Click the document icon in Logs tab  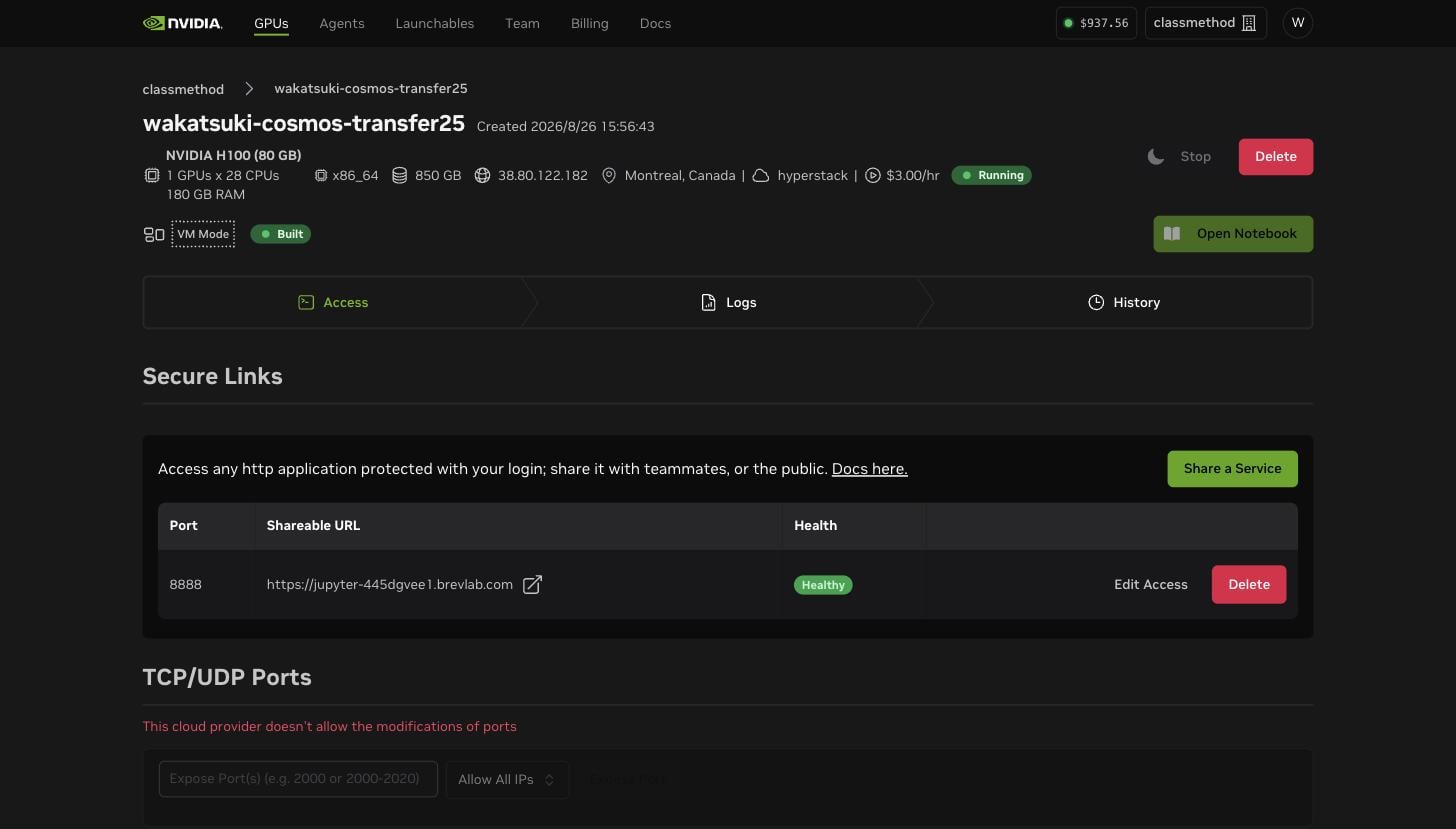(x=708, y=302)
